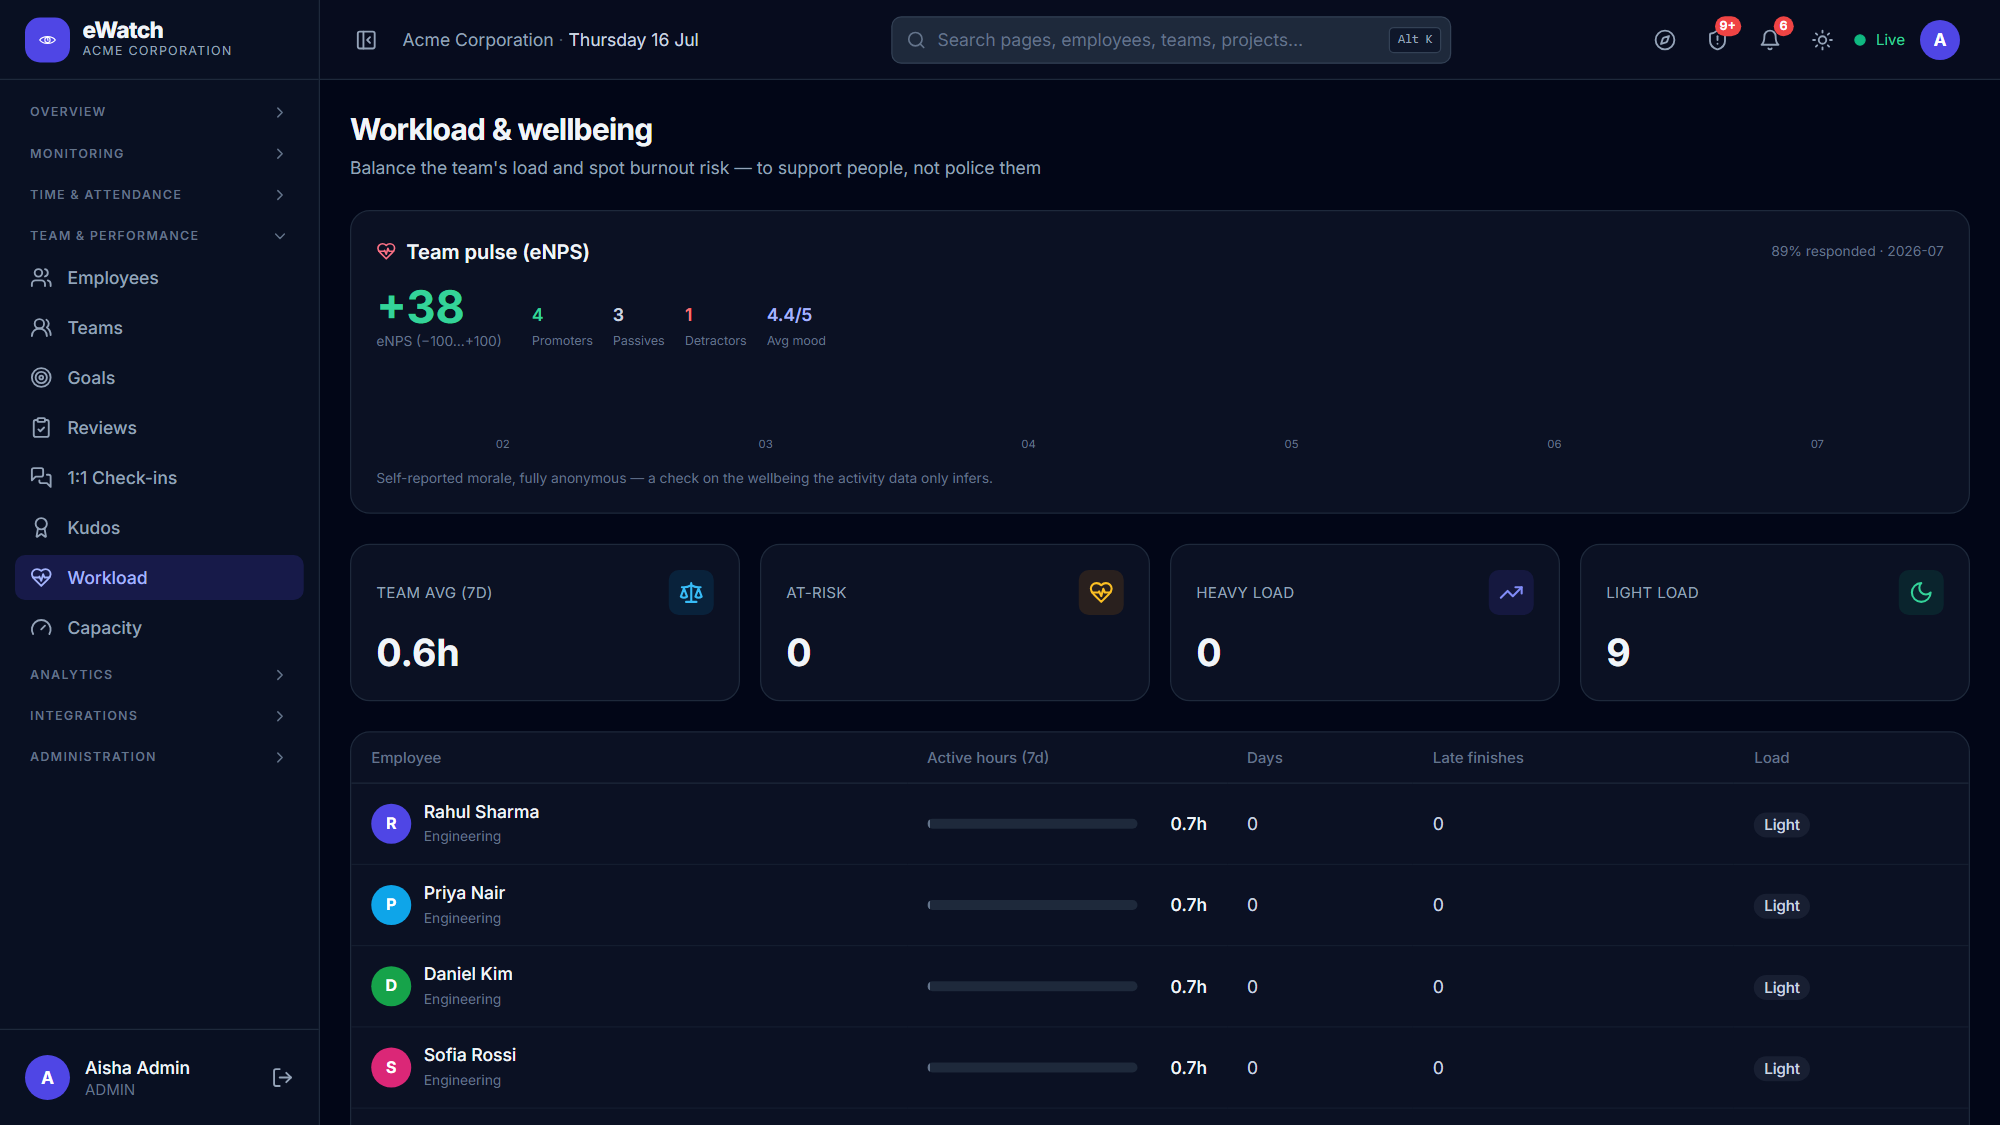This screenshot has height=1125, width=2000.
Task: Open the user avatar A menu
Action: pyautogui.click(x=1940, y=40)
